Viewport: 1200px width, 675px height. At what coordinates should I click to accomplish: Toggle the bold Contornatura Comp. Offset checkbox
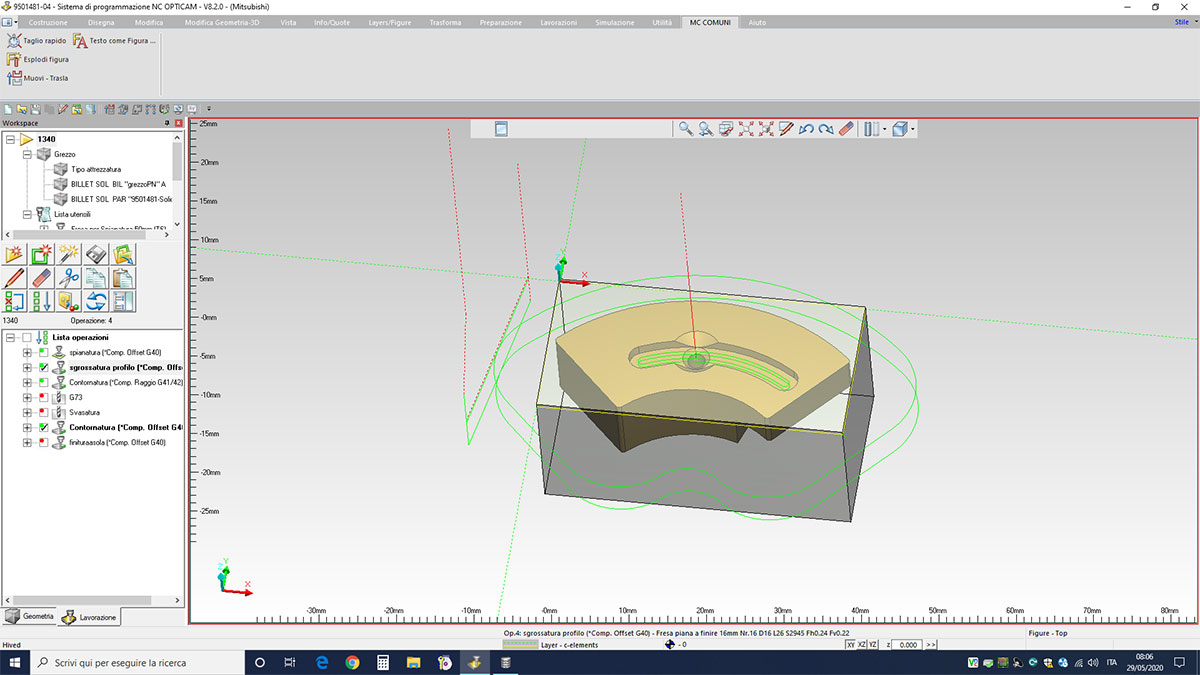(43, 427)
